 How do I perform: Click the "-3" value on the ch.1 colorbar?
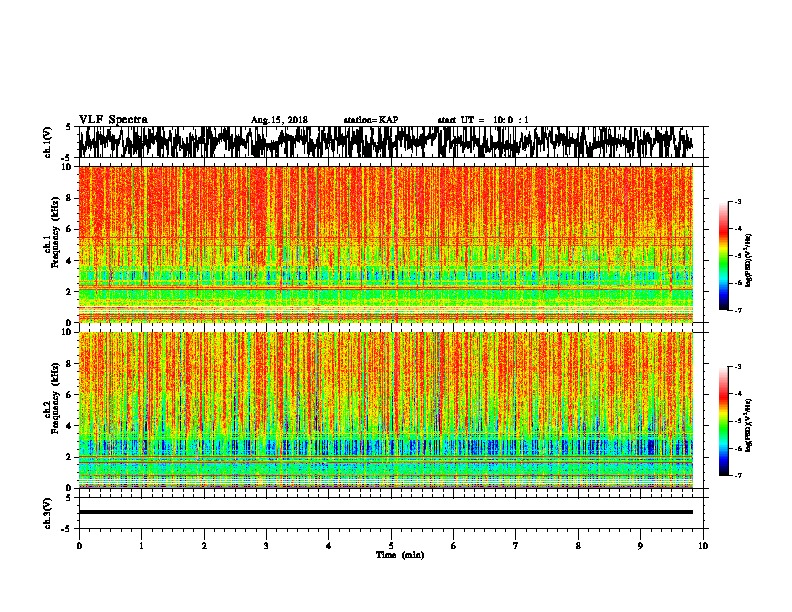tap(738, 202)
